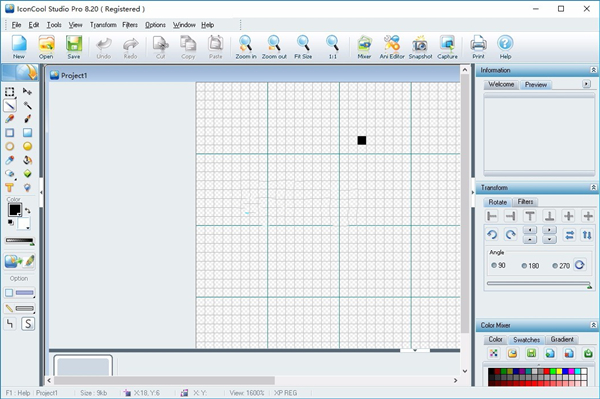Select the filled rectangle tool

click(x=27, y=133)
